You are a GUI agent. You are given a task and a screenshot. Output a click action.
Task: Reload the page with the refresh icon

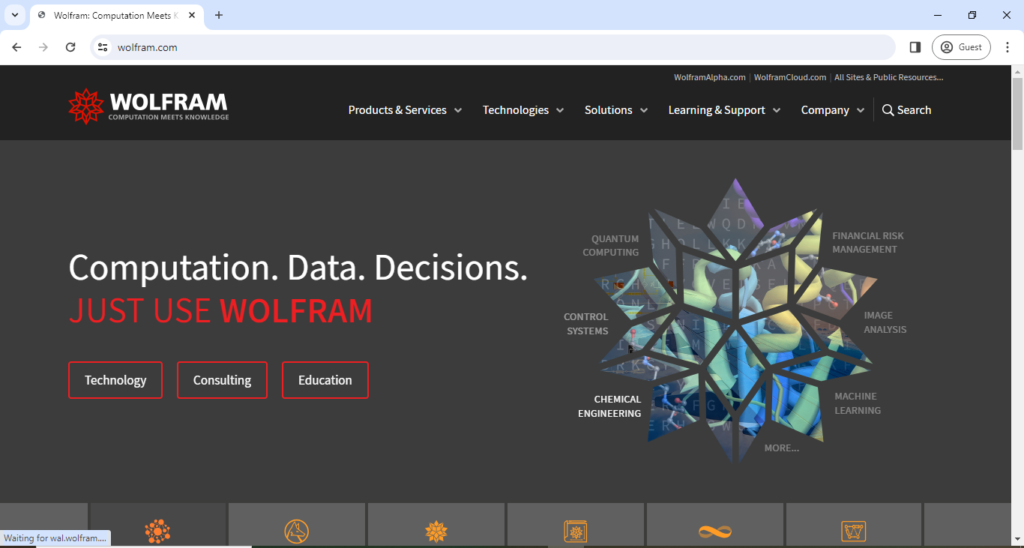[x=70, y=47]
